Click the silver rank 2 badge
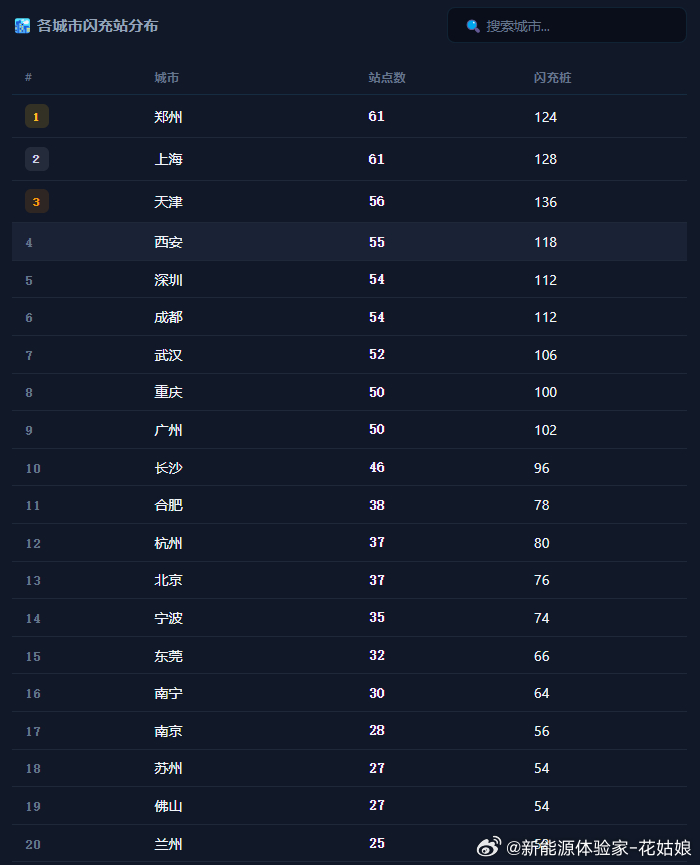 (36, 159)
